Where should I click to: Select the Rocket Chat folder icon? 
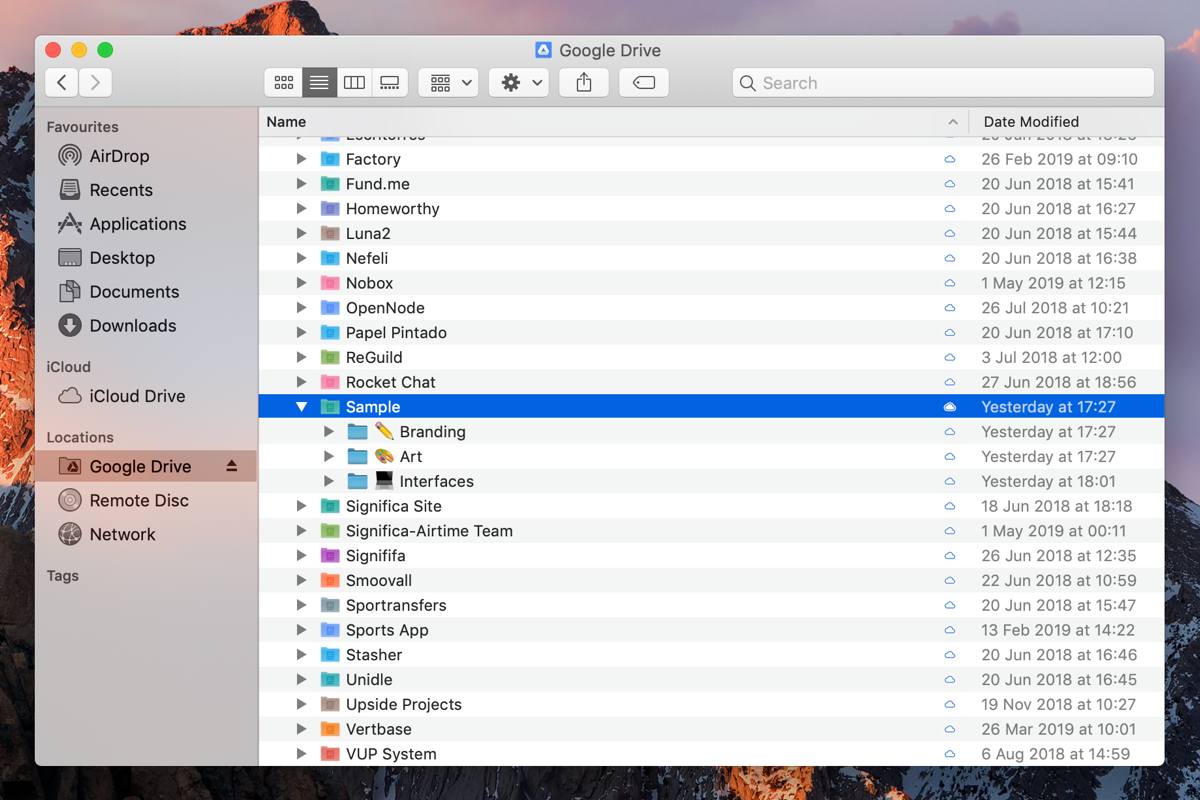330,382
